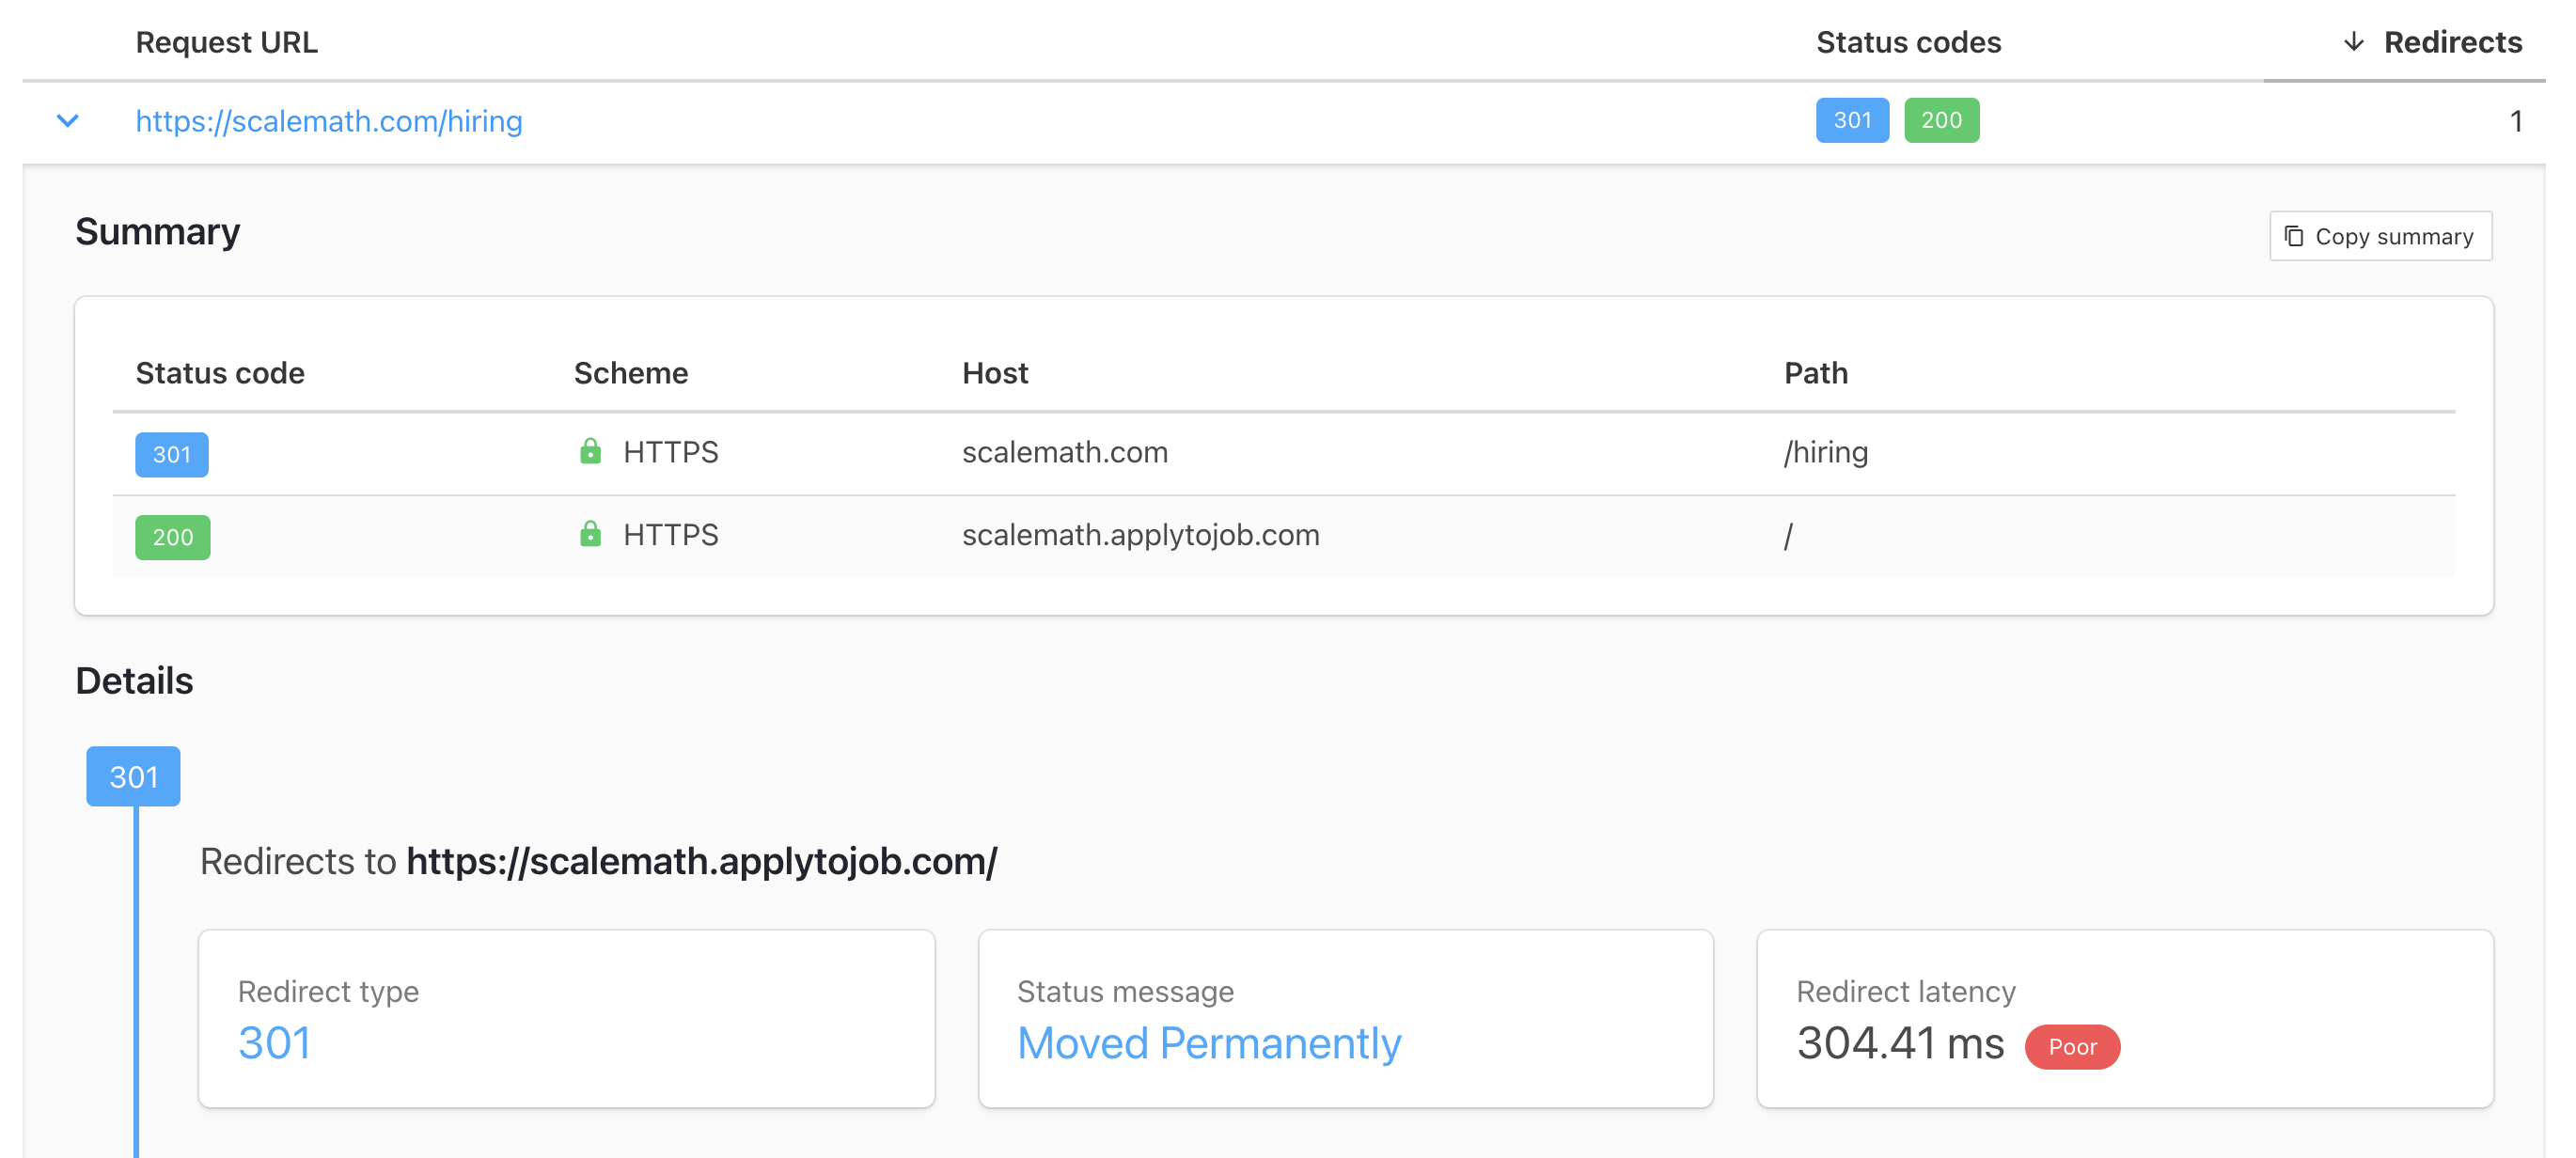The width and height of the screenshot is (2576, 1158).
Task: Click the Status code column header in summary
Action: coord(220,373)
